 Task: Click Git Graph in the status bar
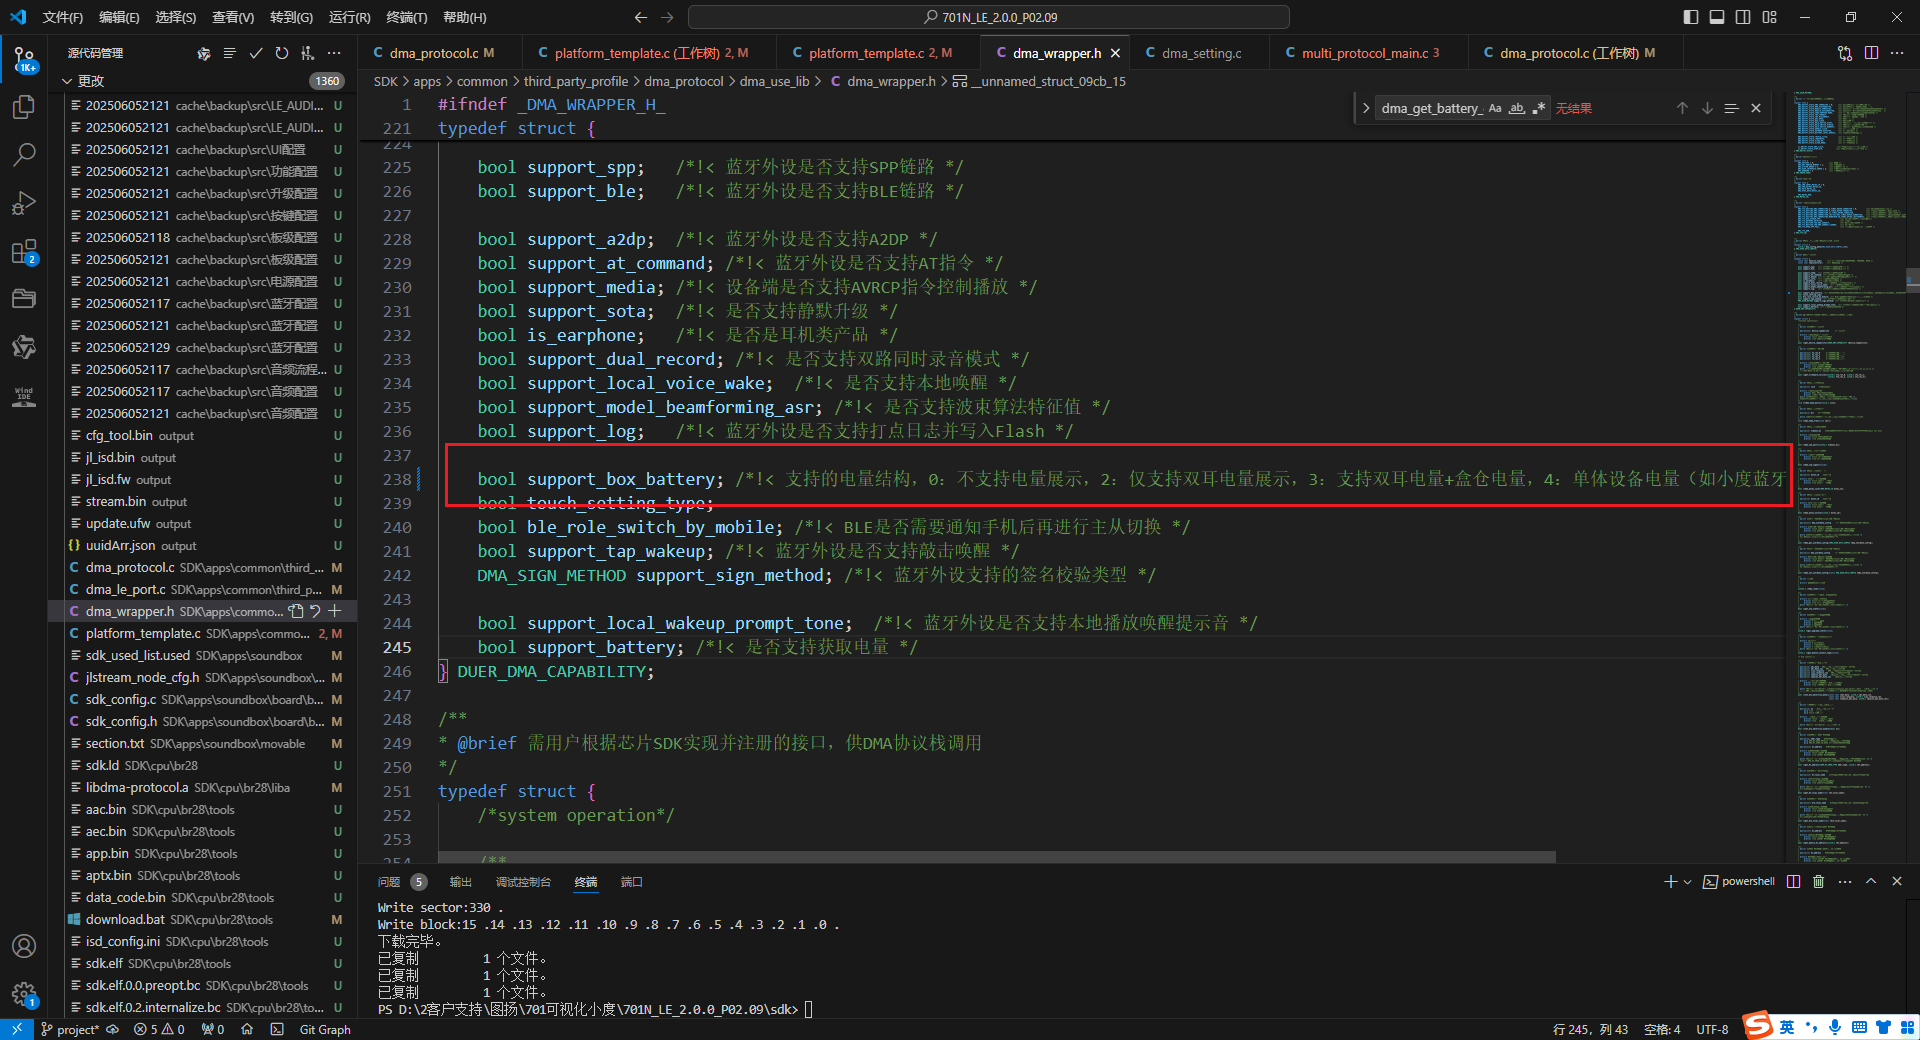click(325, 1029)
